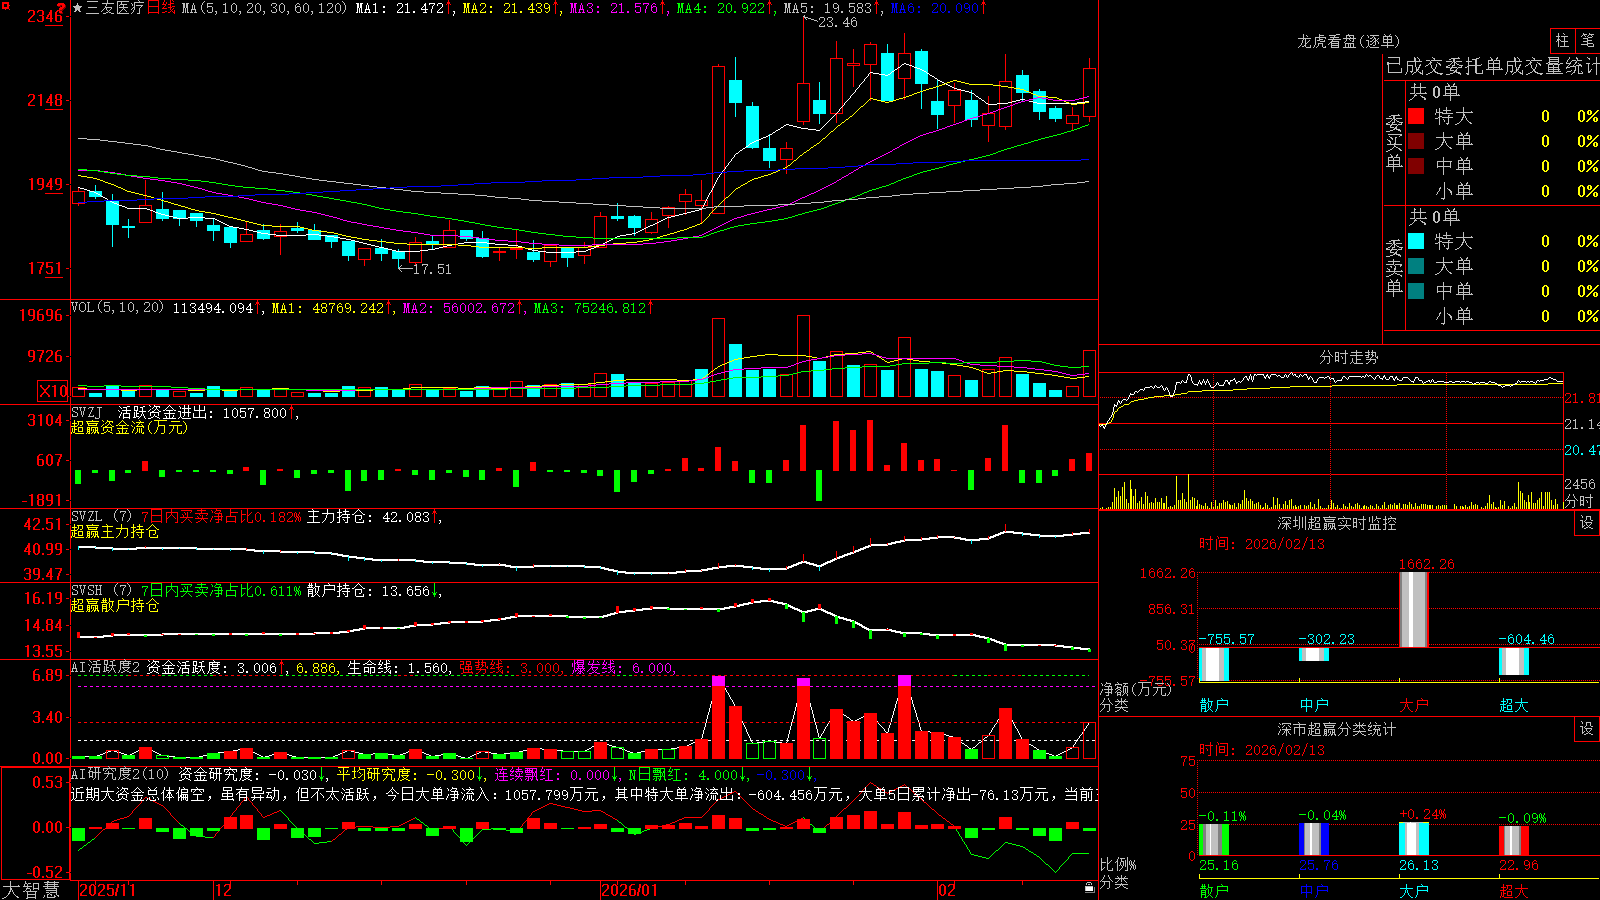The width and height of the screenshot is (1600, 900).
Task: Click 超赢散户持仓 label
Action: point(115,605)
